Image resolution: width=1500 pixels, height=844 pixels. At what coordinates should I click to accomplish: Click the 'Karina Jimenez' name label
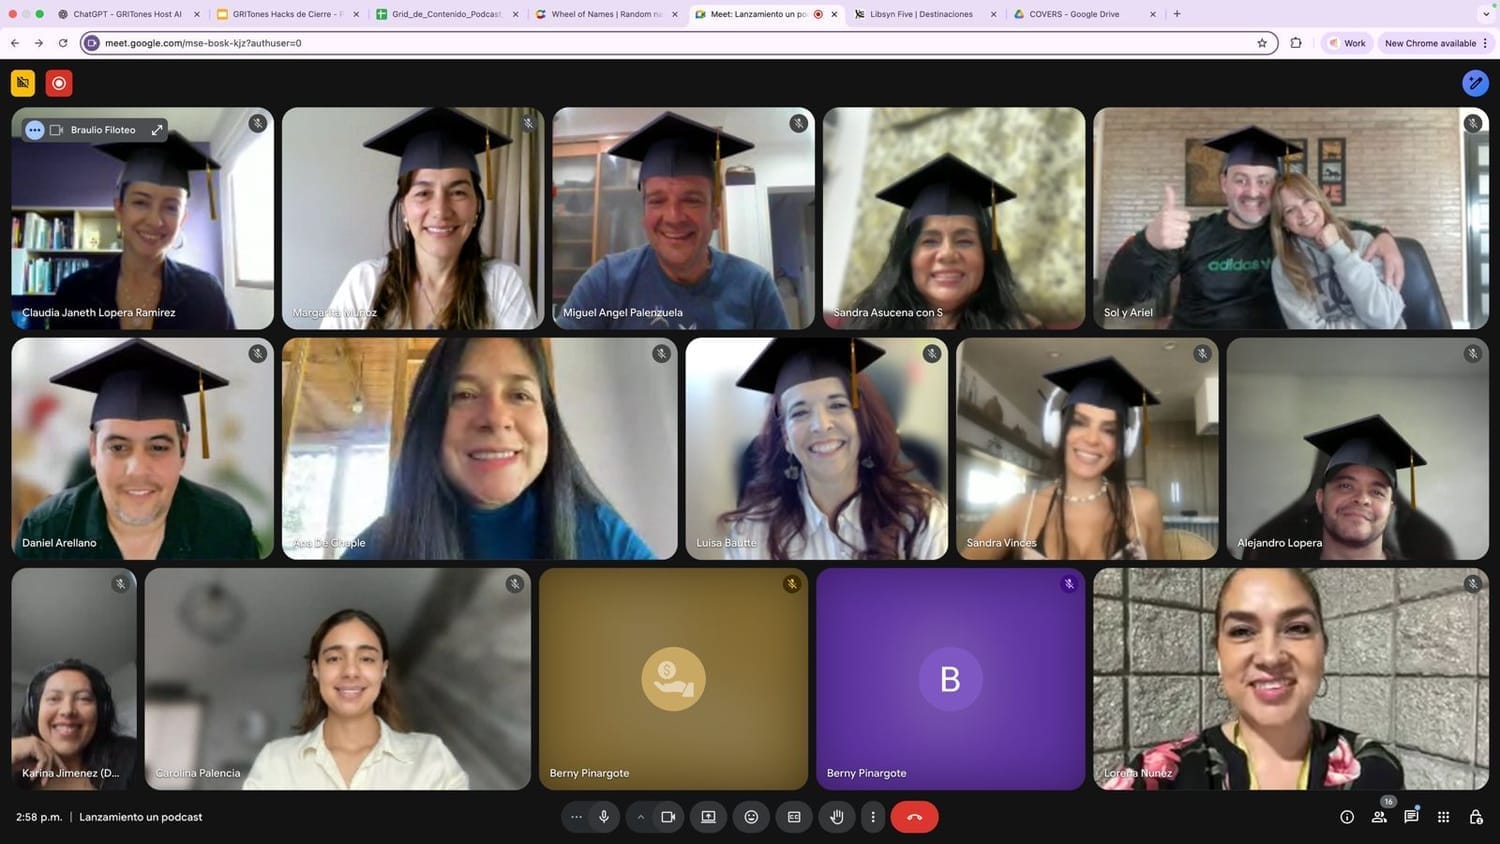[70, 773]
